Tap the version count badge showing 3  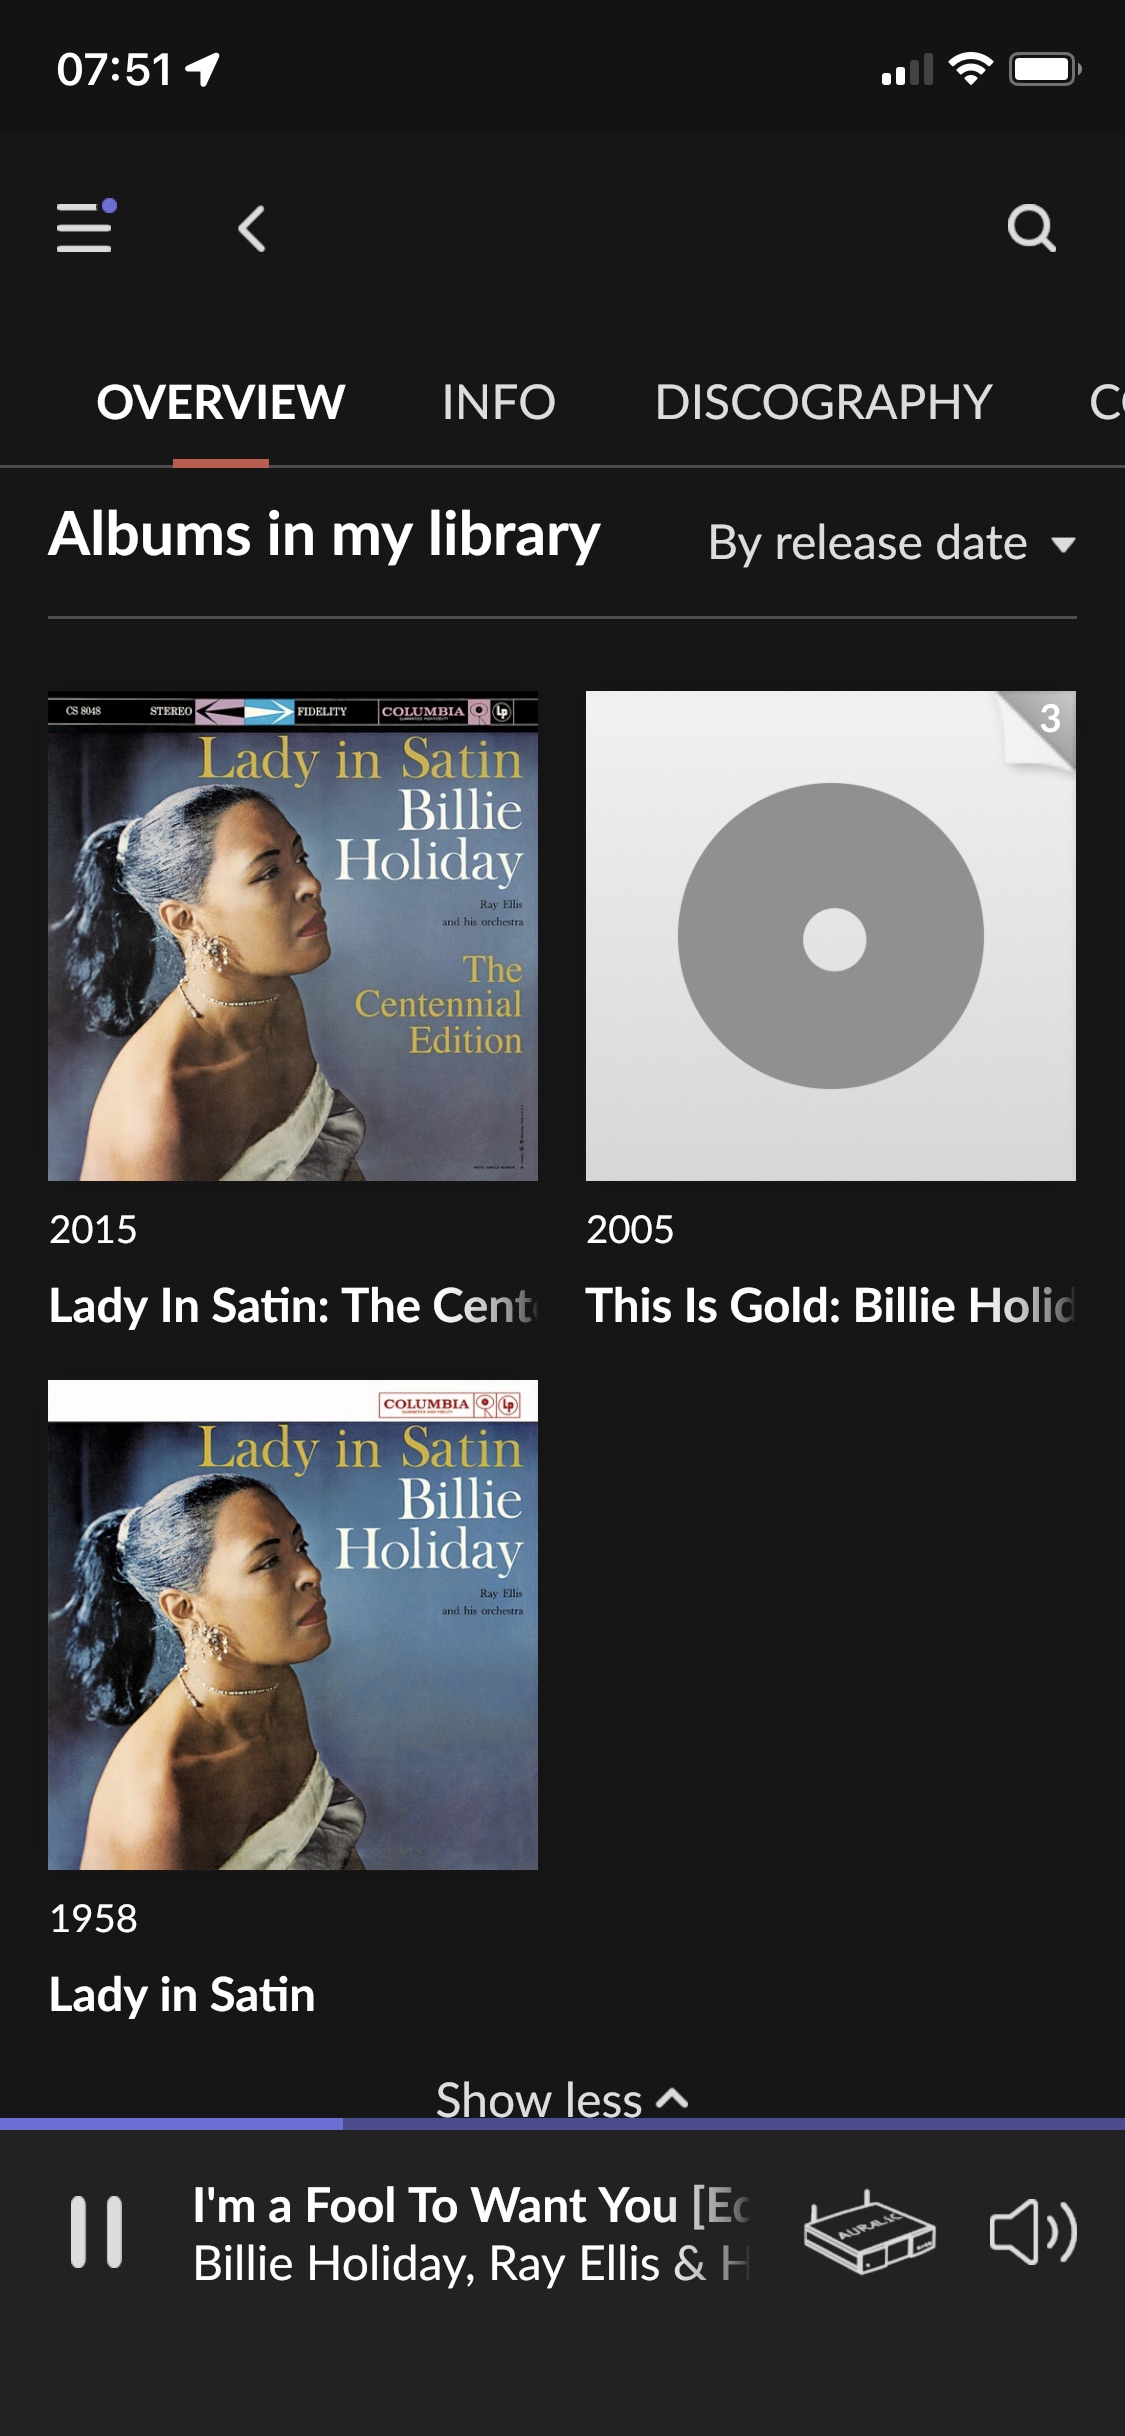pos(1049,718)
